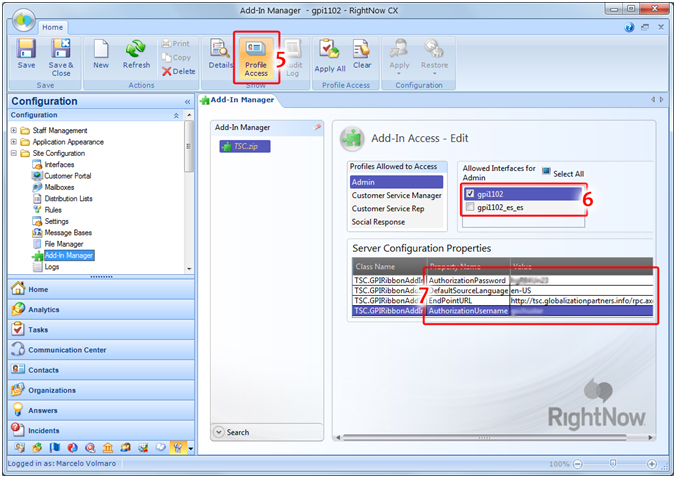
Task: Uncheck the gpi1102 interface checkbox
Action: pyautogui.click(x=470, y=192)
